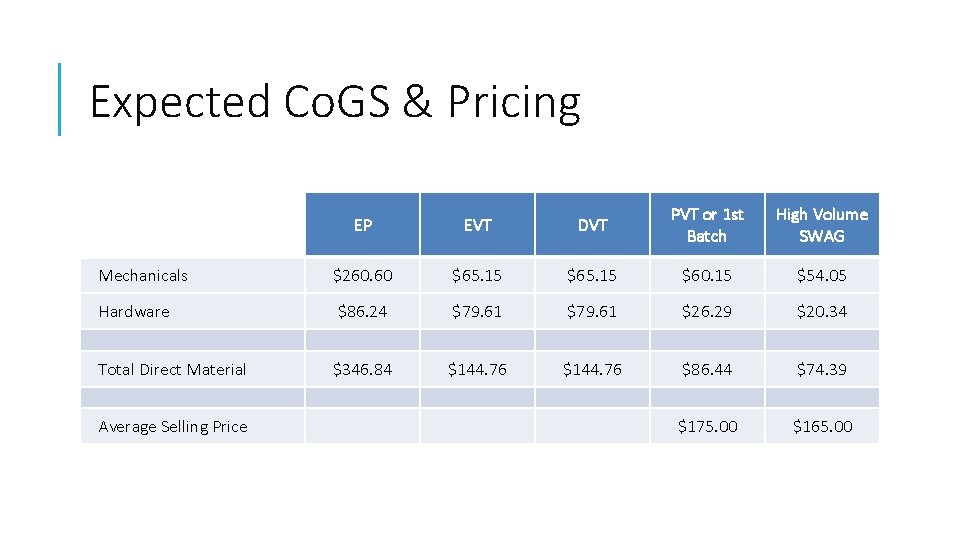The width and height of the screenshot is (960, 540).
Task: Click the Average Selling Price label
Action: tap(173, 426)
